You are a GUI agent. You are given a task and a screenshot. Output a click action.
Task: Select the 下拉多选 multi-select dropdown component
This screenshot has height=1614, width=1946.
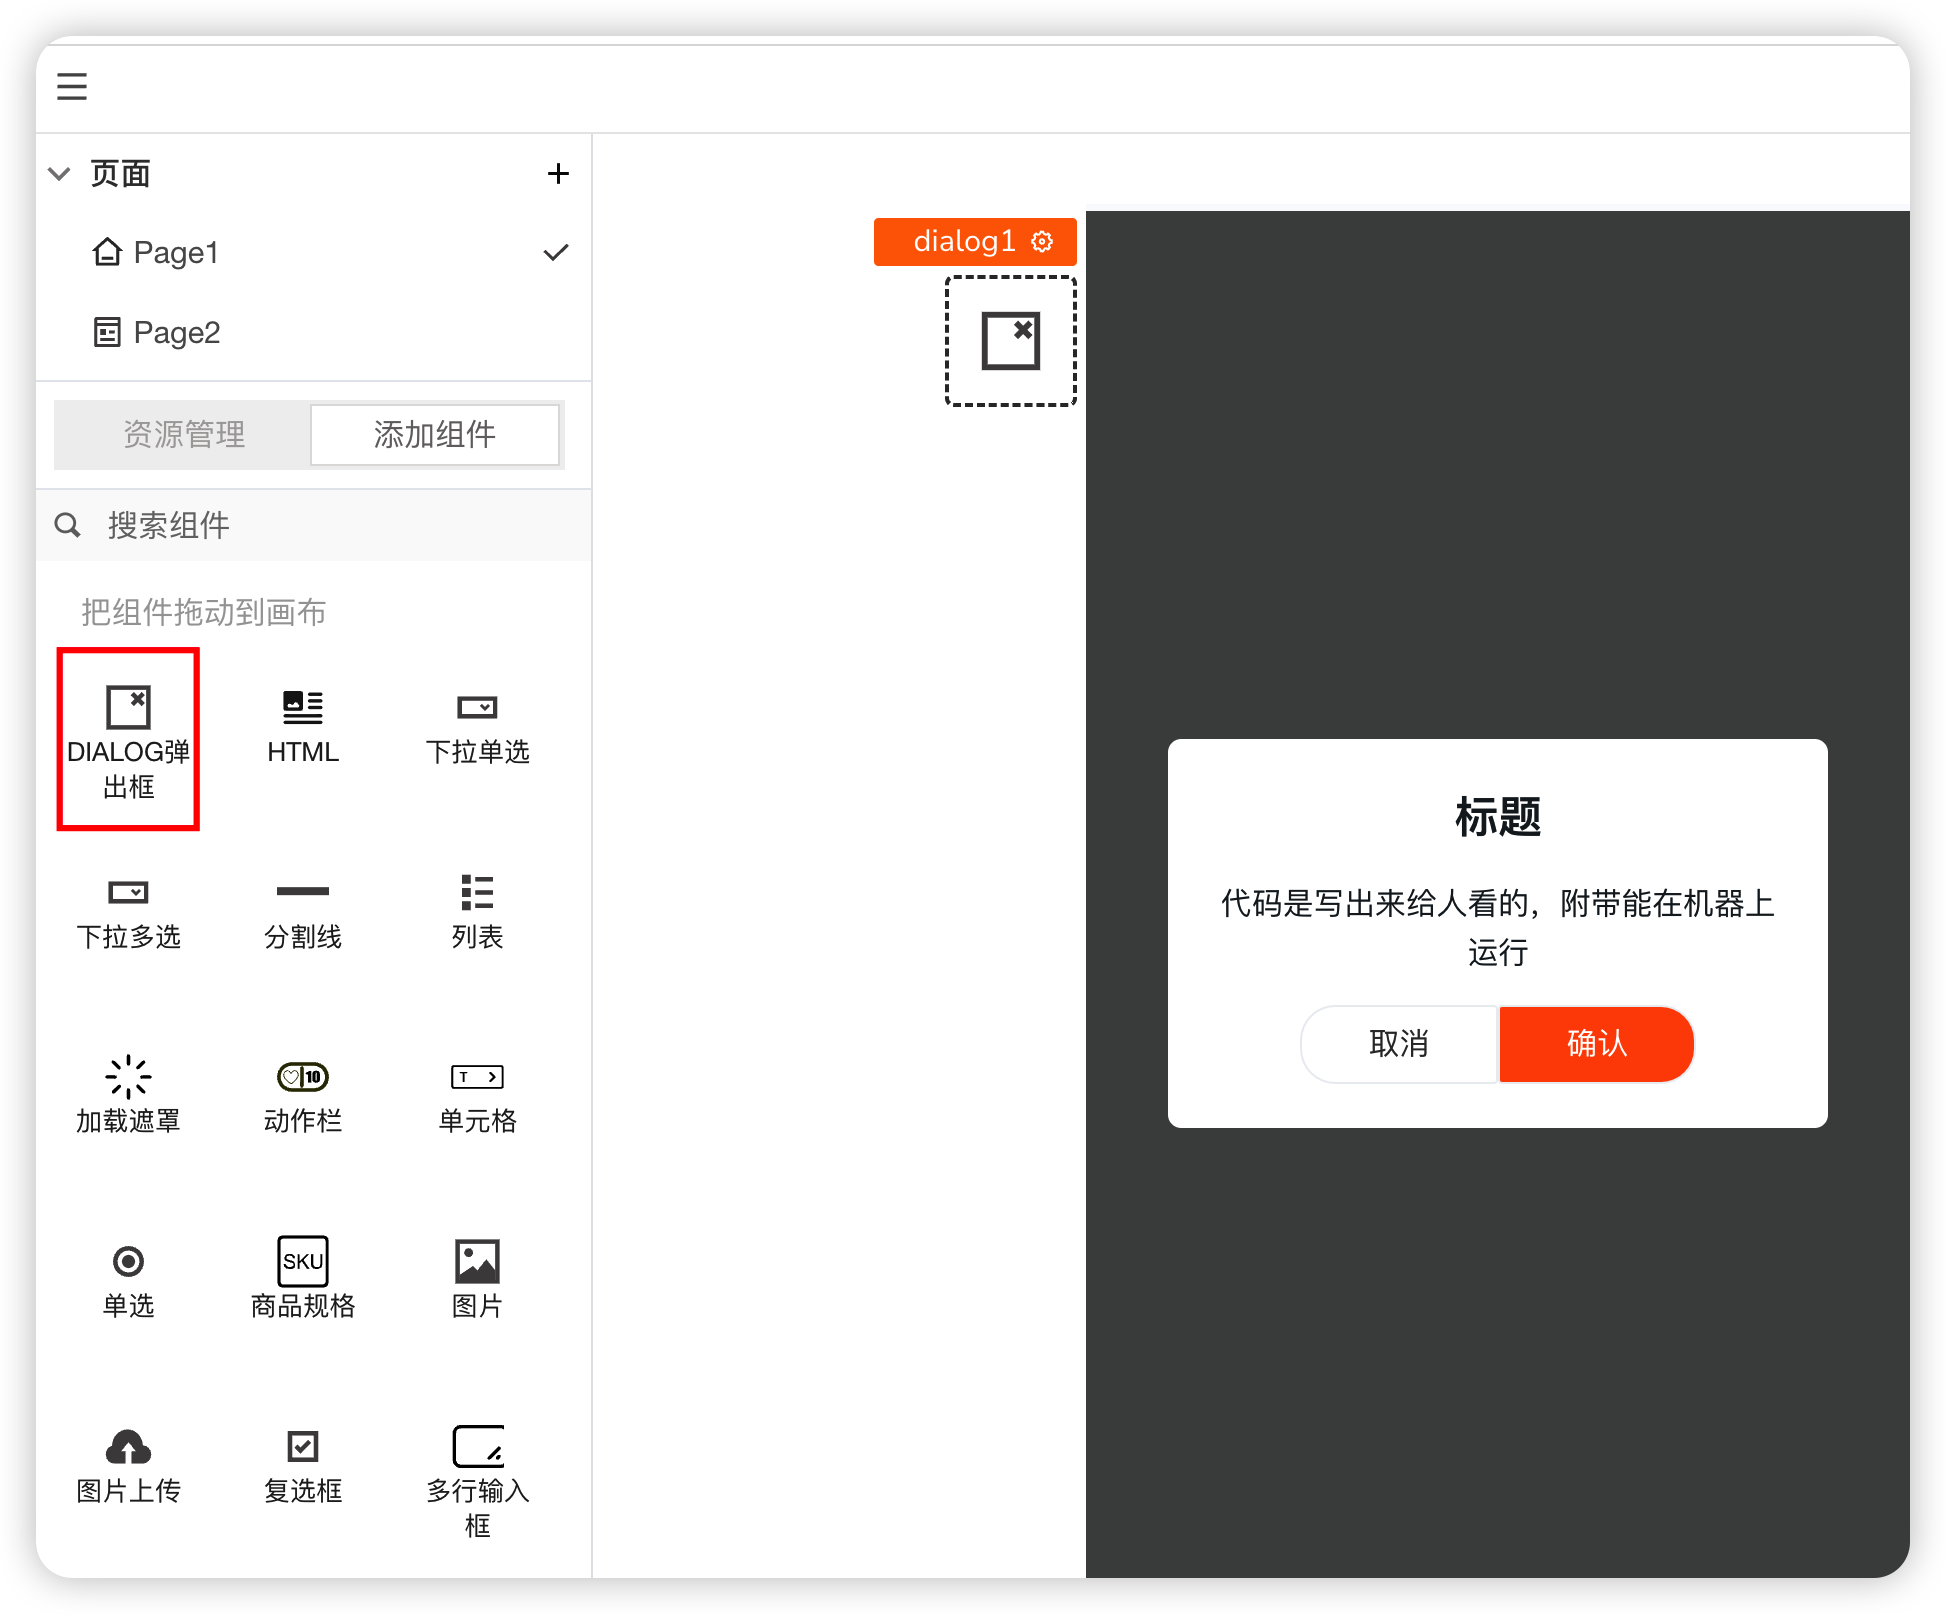tap(128, 892)
